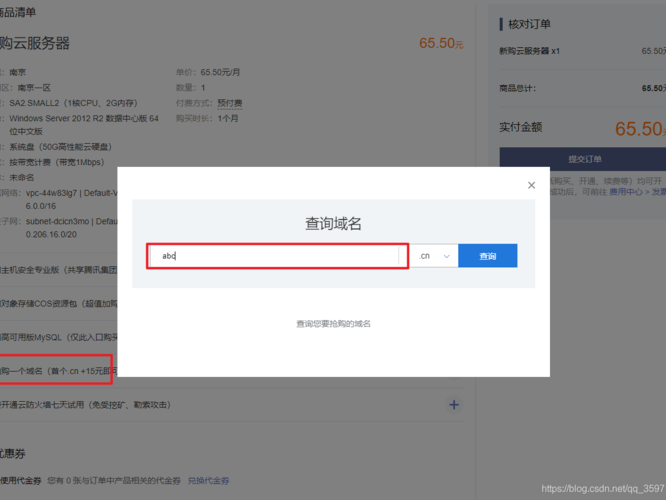Screen dimensions: 666x500
Task: Click the 对象存储COS资源包 add-on row
Action: [x=59, y=303]
